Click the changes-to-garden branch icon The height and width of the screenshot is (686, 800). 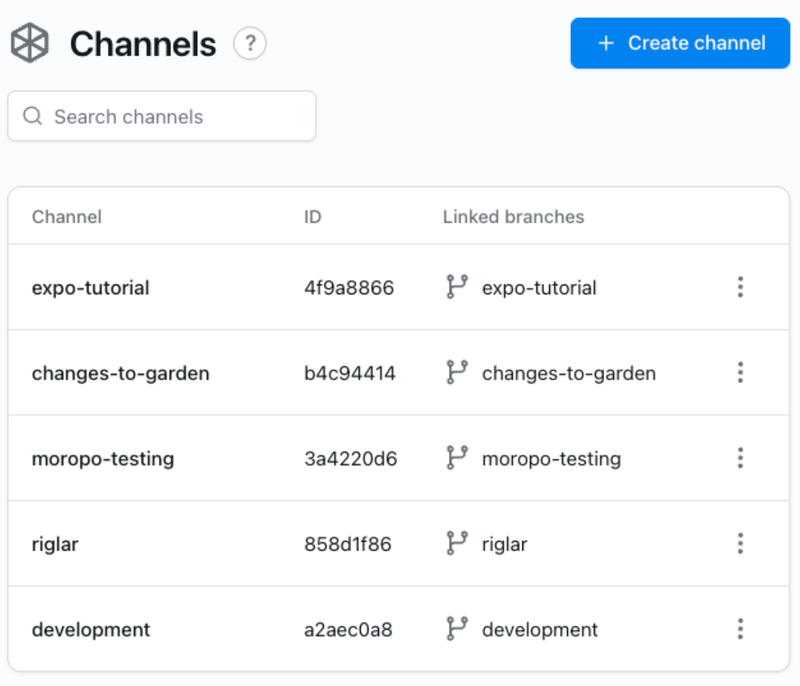point(457,373)
